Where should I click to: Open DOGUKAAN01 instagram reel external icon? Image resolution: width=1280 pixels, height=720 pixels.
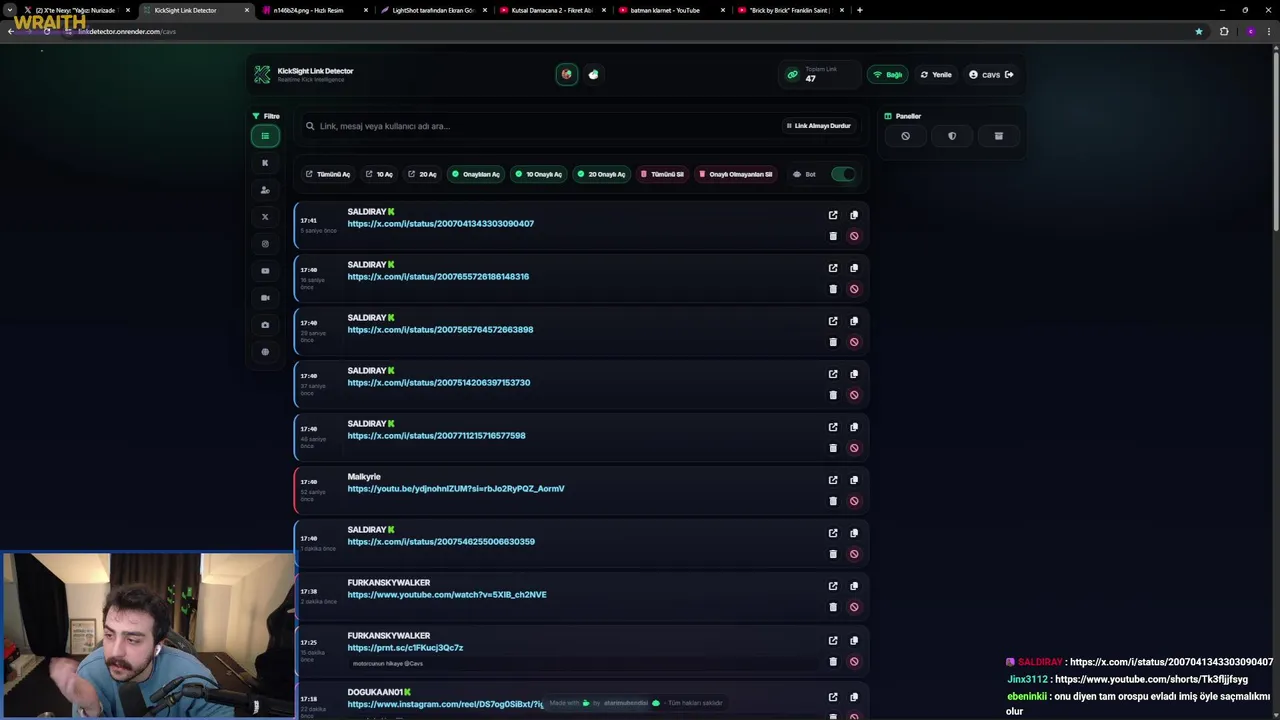point(833,697)
